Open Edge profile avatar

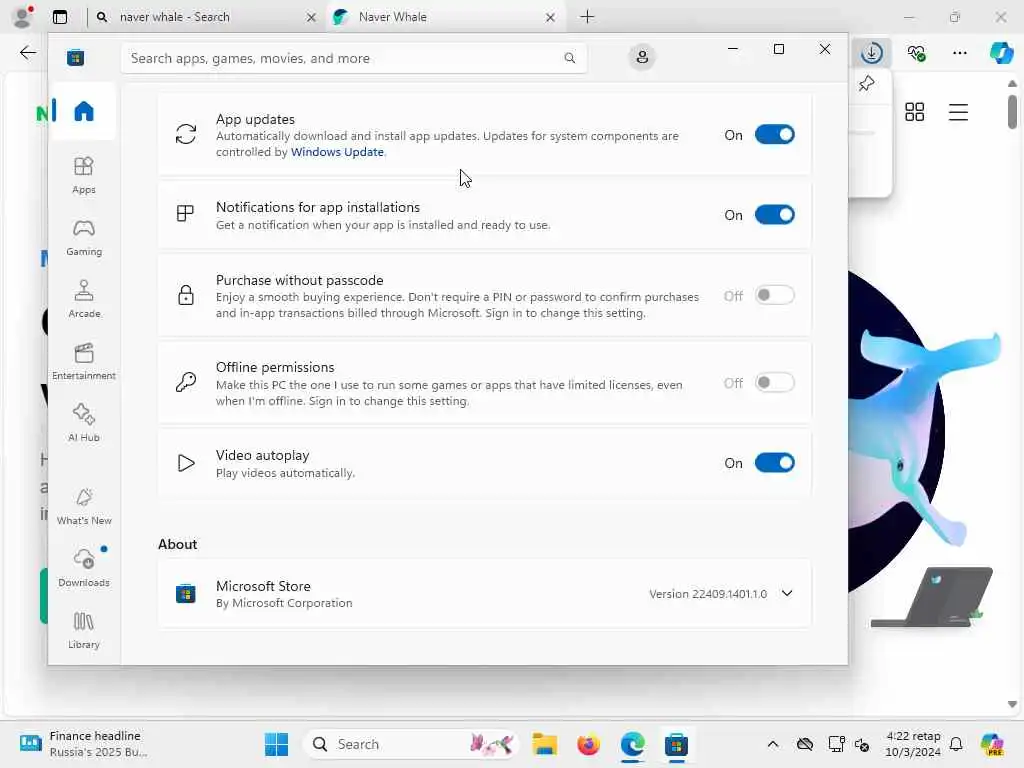coord(23,17)
